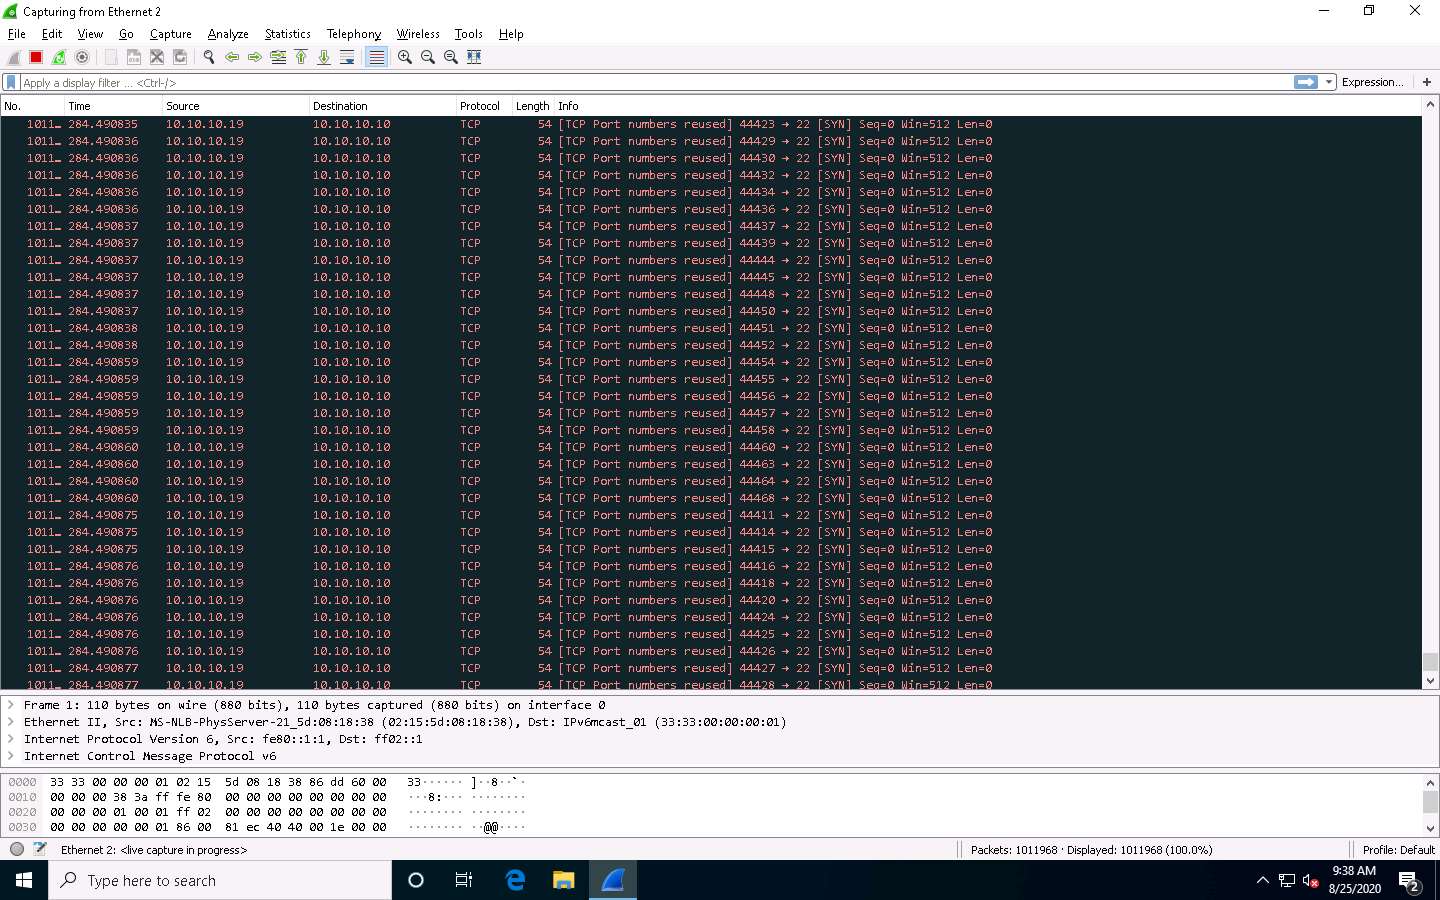Open the Windows Start menu
1440x900 pixels.
point(24,880)
